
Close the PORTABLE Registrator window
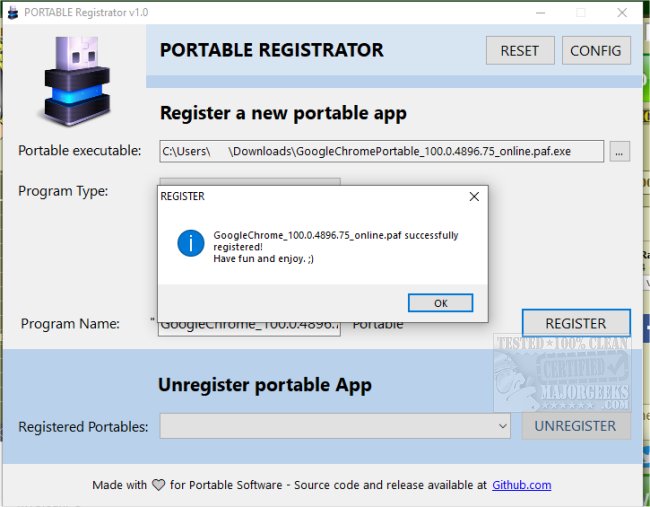pos(622,13)
